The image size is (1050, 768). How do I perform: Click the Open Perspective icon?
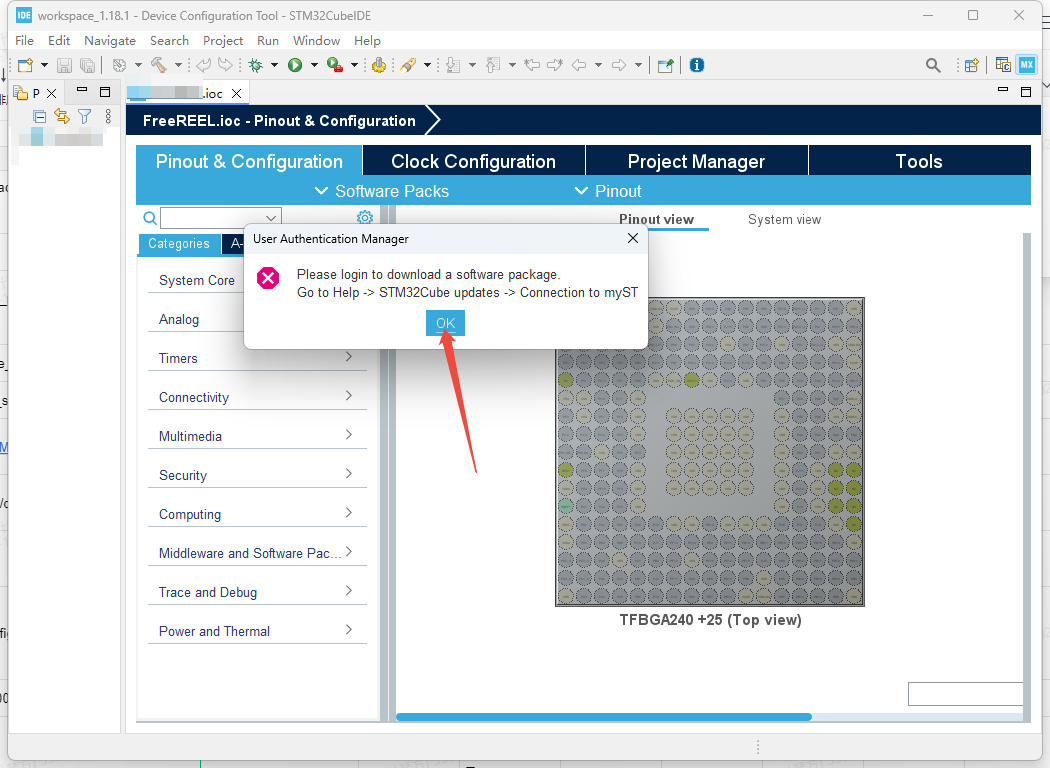click(970, 65)
